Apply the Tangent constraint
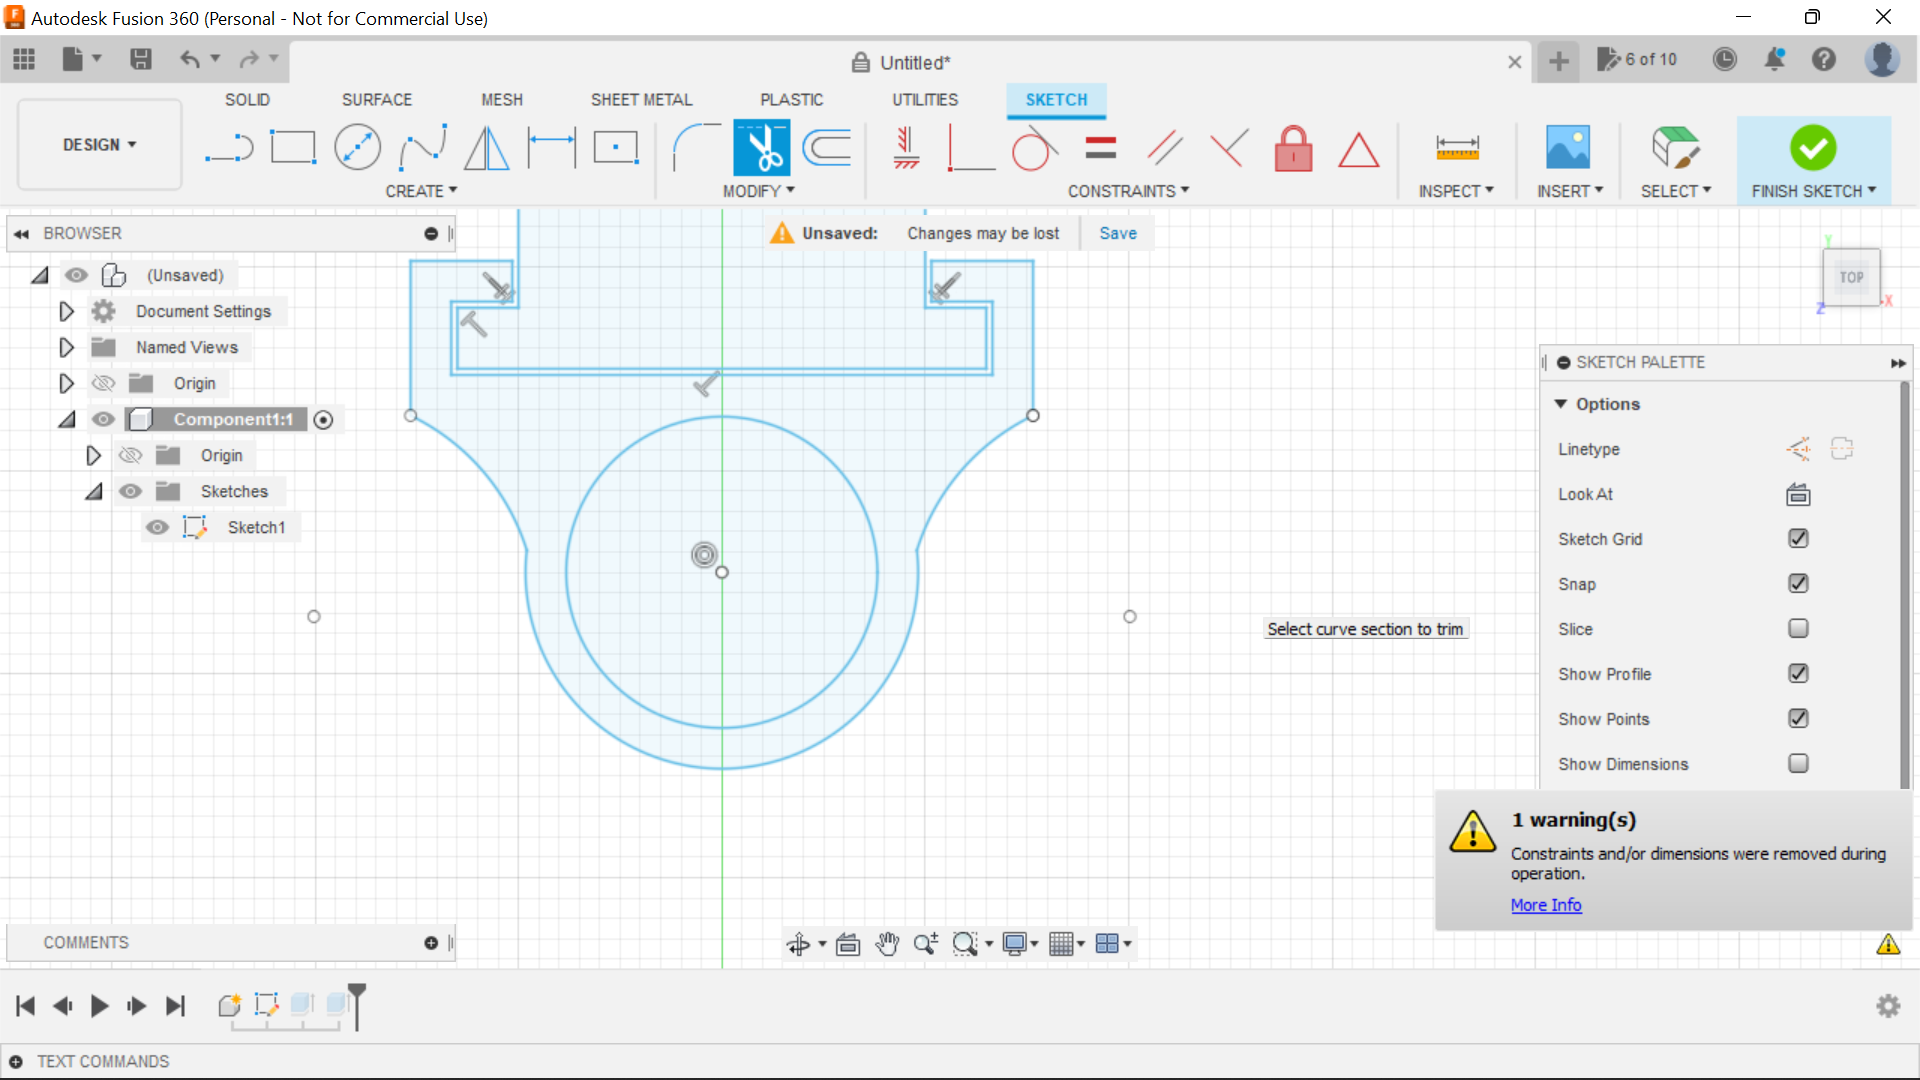Image resolution: width=1920 pixels, height=1080 pixels. [1034, 147]
